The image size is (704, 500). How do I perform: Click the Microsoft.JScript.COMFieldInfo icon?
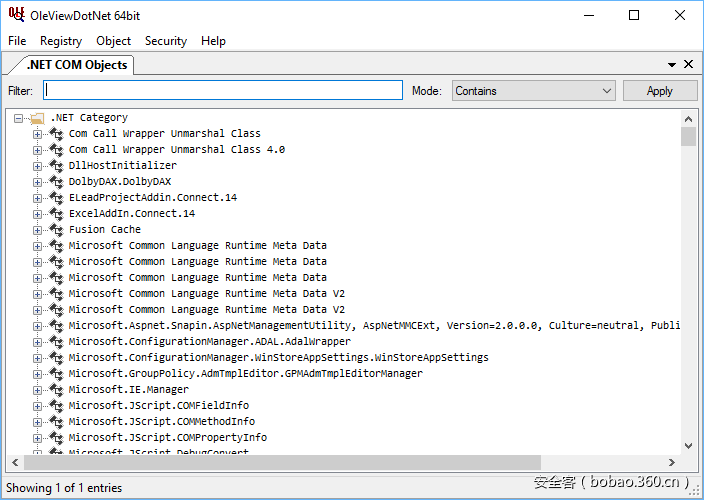coord(56,406)
